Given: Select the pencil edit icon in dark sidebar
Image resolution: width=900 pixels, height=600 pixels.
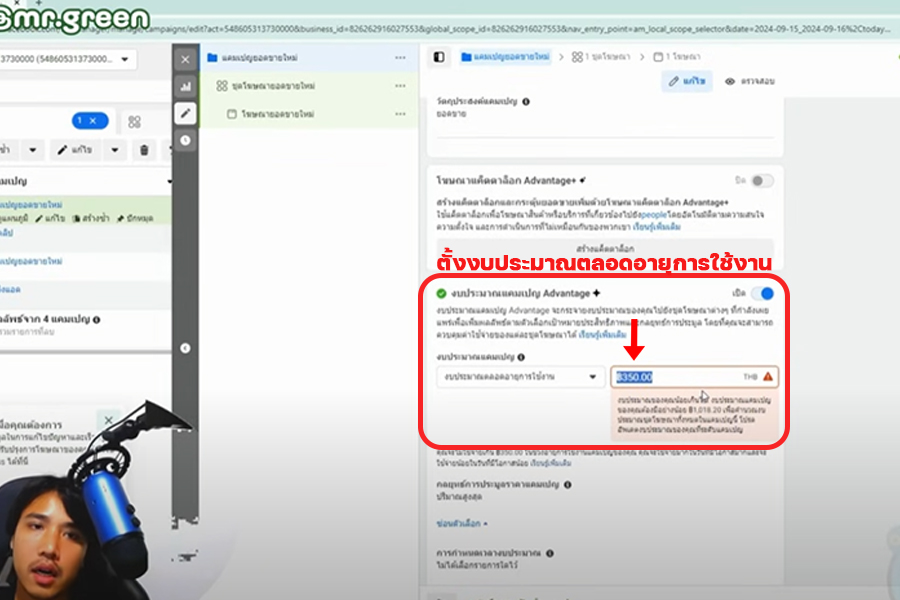Looking at the screenshot, I should (185, 113).
